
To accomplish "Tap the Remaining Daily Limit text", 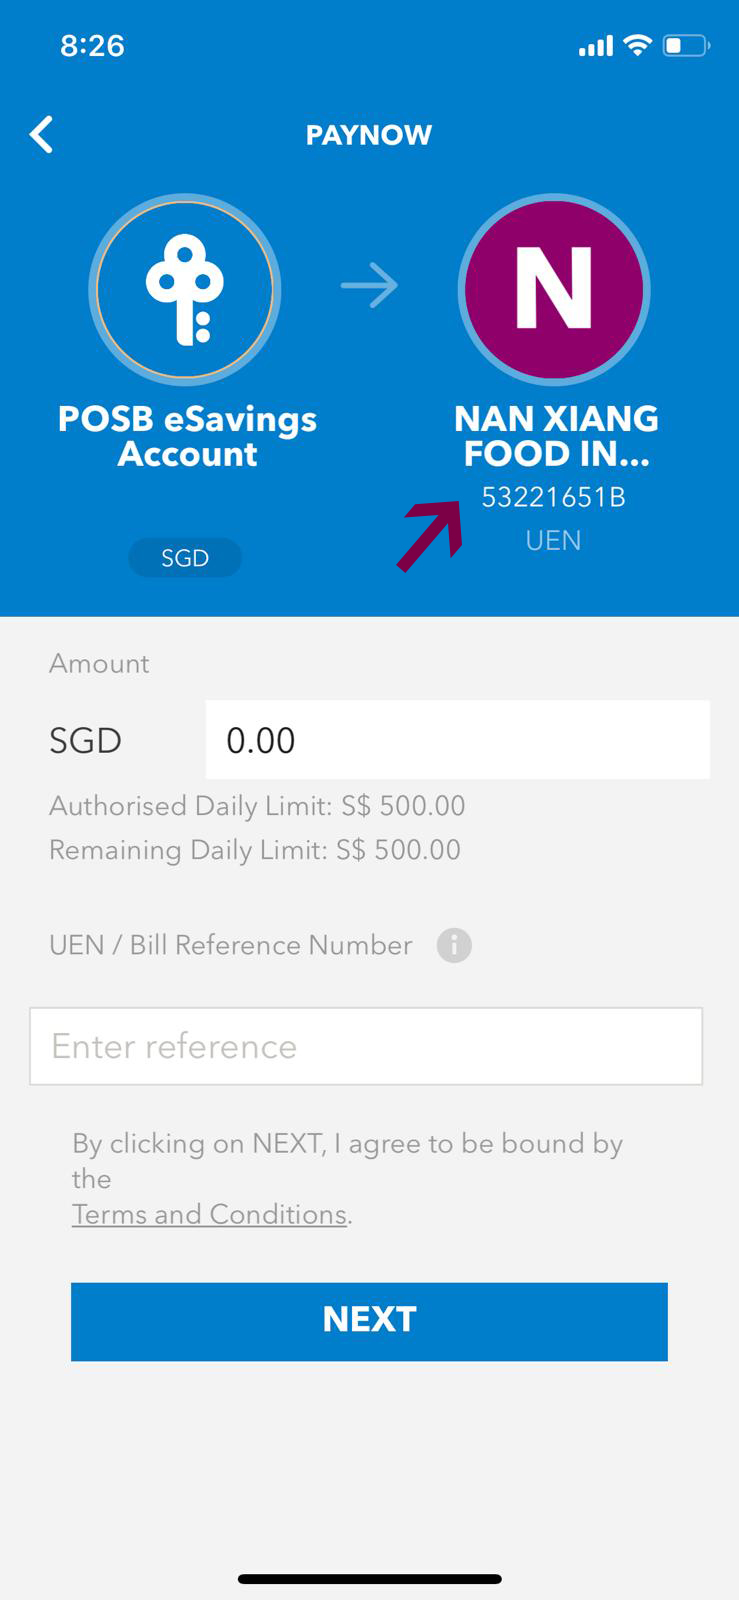I will click(x=255, y=850).
